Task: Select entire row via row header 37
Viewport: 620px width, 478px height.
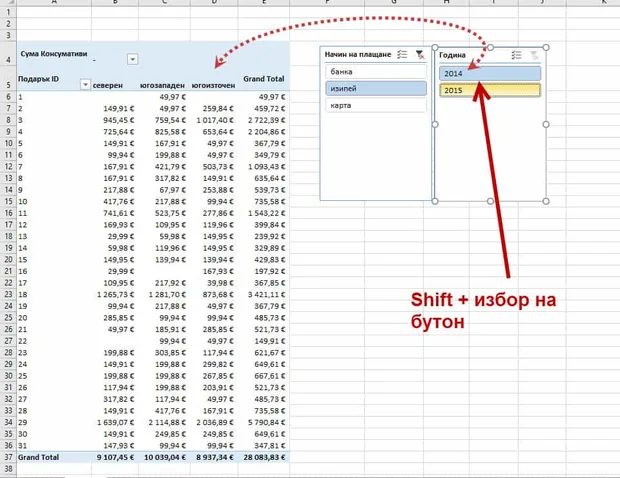Action: pyautogui.click(x=8, y=457)
